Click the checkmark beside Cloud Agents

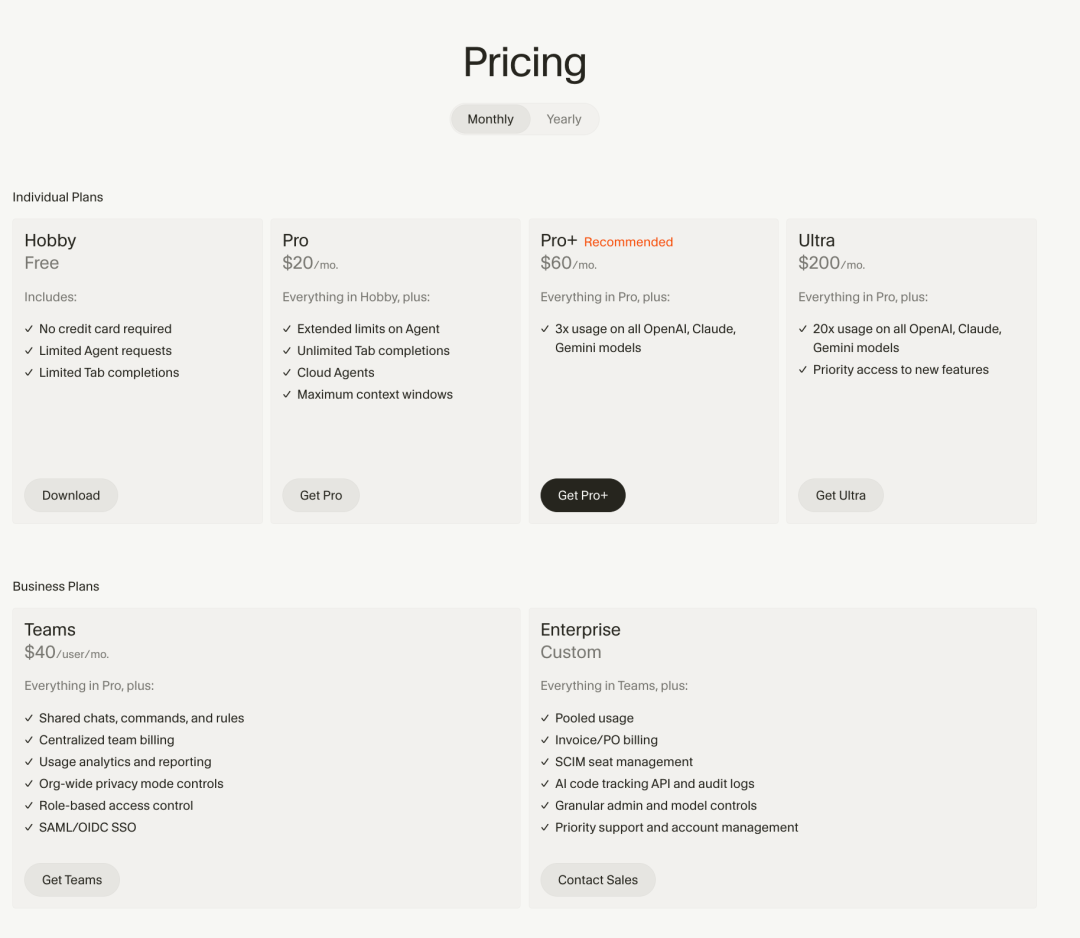tap(287, 373)
